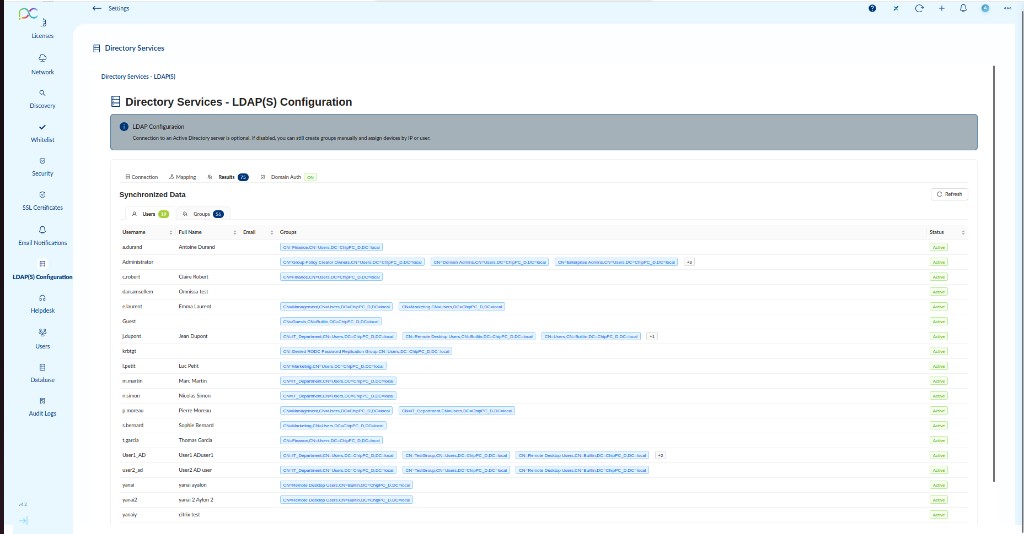The width and height of the screenshot is (1024, 534).
Task: Expand the +1 extra groups for j.dupont
Action: 652,336
